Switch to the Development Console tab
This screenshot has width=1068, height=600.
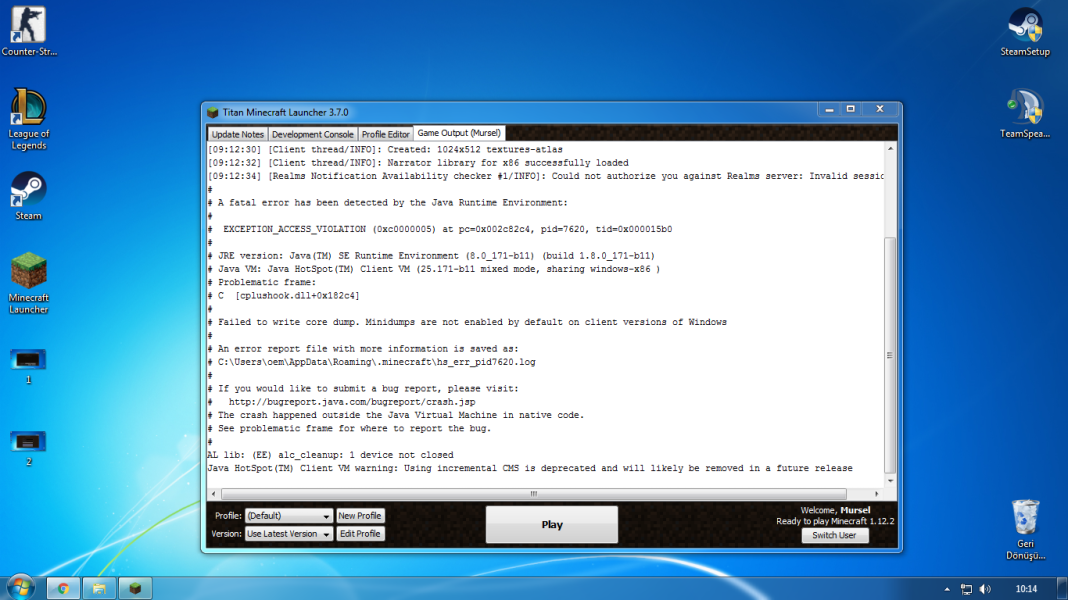pos(313,134)
